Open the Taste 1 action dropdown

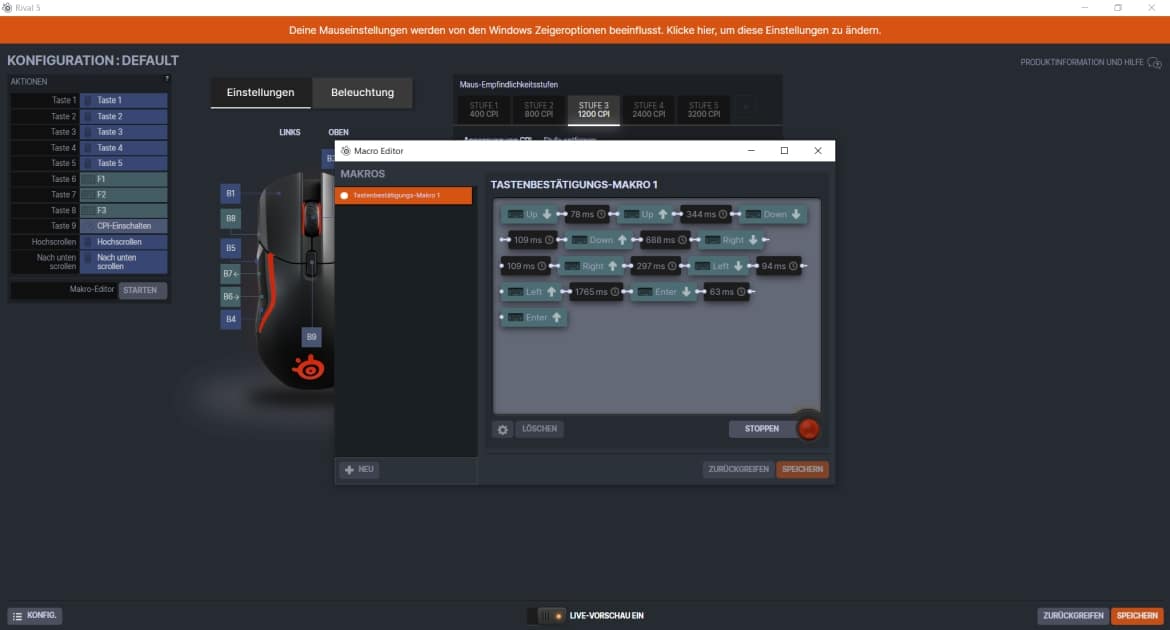[124, 101]
